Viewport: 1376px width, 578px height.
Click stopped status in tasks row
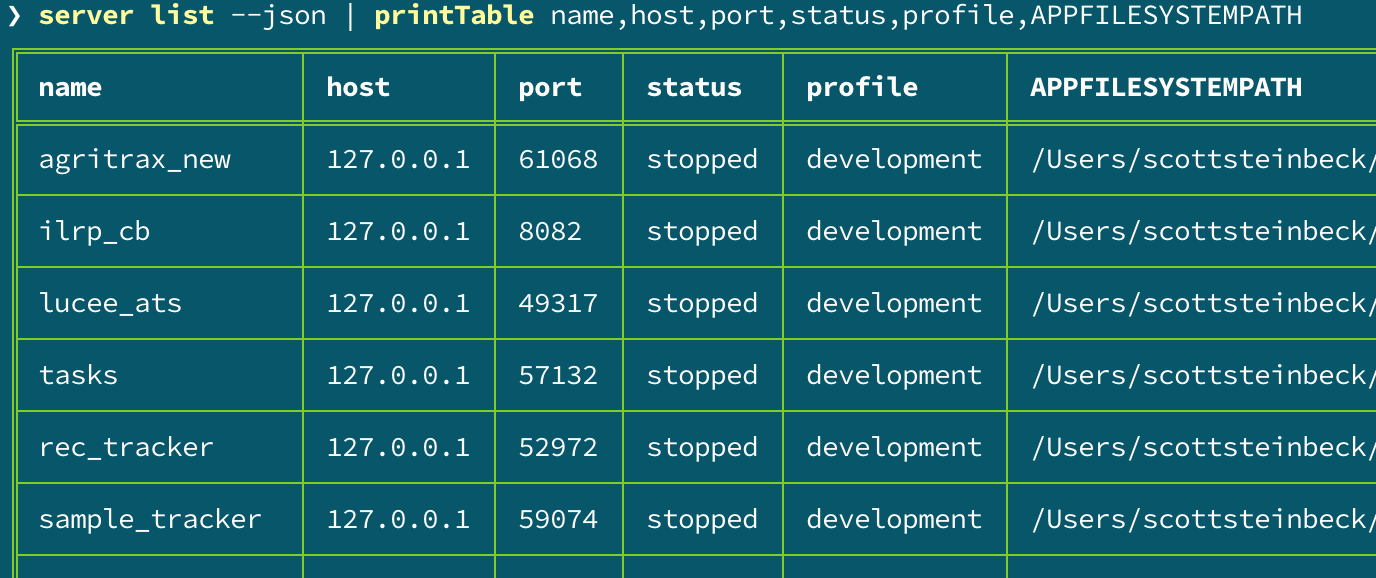tap(702, 376)
